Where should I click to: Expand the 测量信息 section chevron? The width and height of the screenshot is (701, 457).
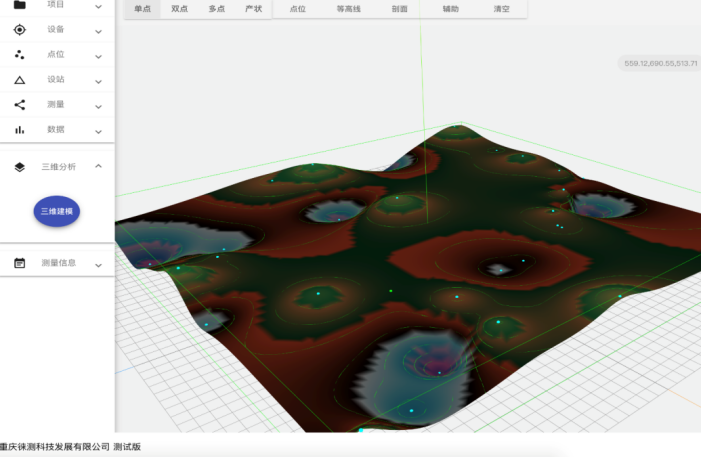tap(98, 264)
